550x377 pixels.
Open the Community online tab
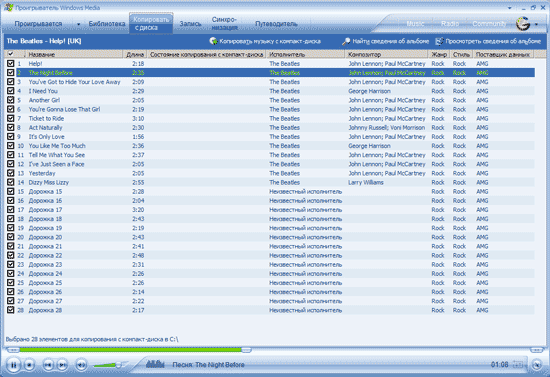click(489, 24)
